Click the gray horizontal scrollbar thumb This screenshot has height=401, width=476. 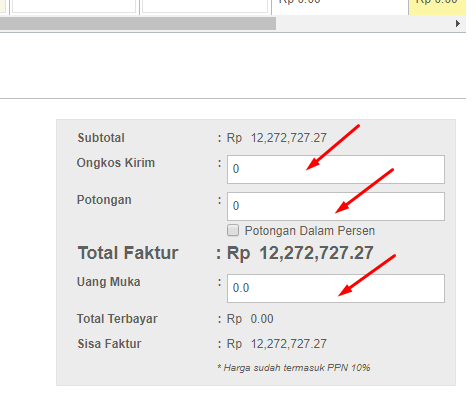(x=138, y=24)
